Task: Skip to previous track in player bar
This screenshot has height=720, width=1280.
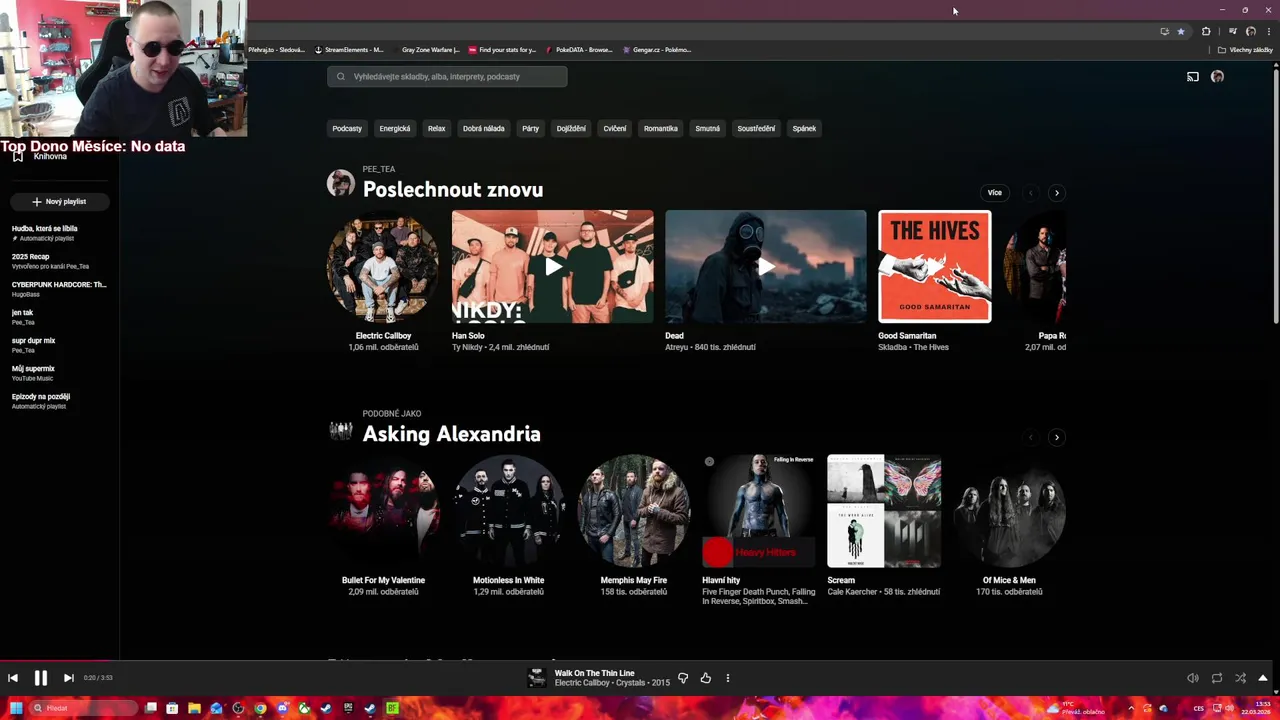Action: 13,678
